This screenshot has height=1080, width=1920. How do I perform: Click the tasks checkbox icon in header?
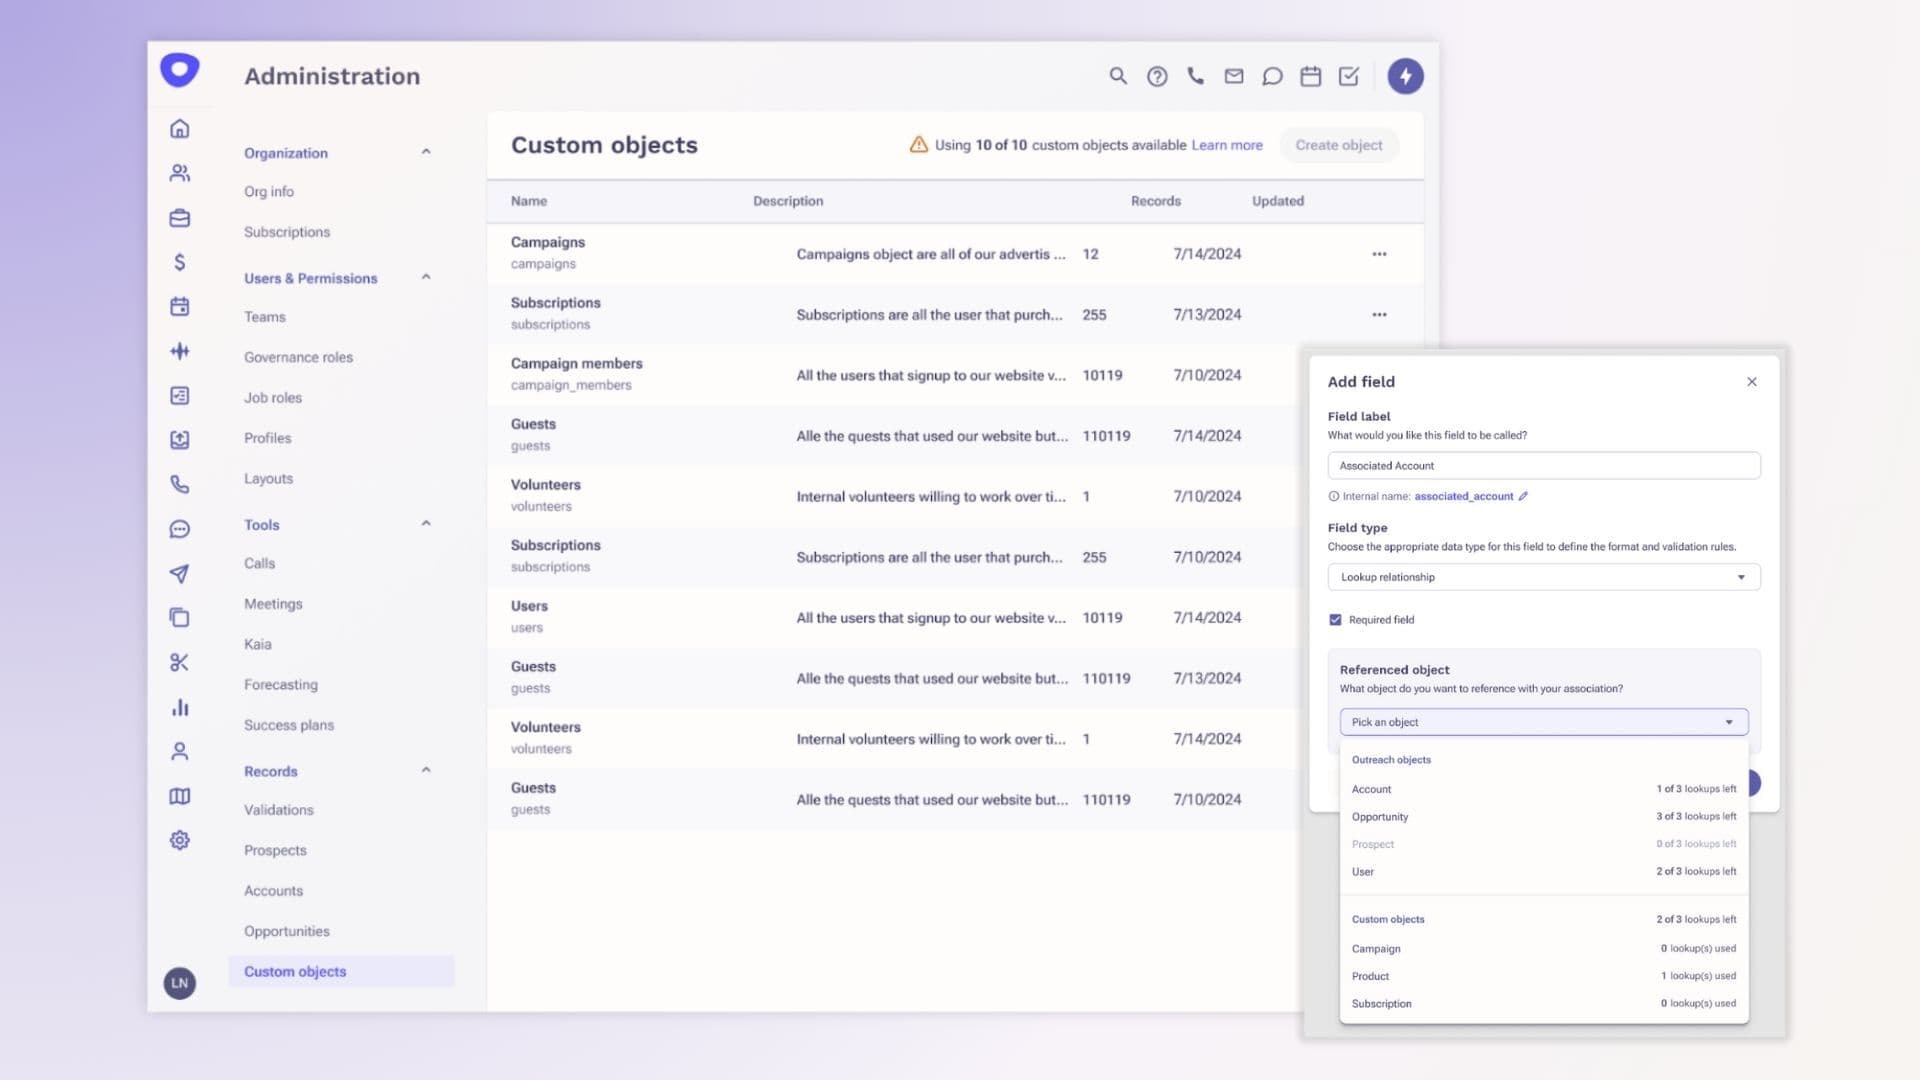pos(1349,76)
